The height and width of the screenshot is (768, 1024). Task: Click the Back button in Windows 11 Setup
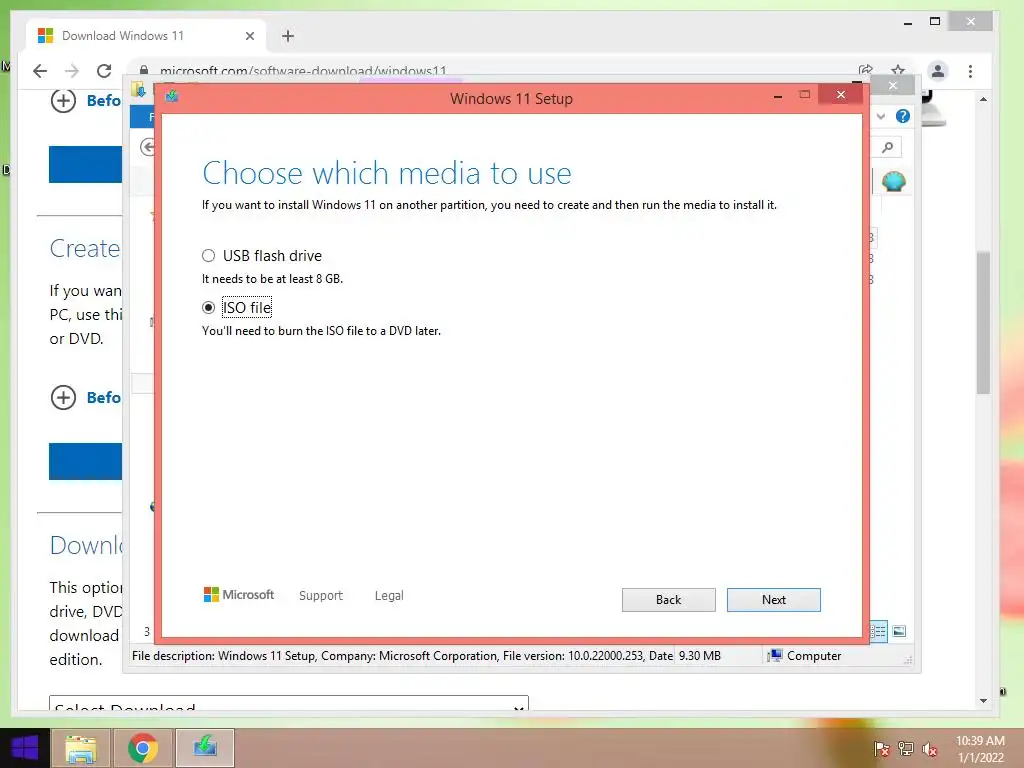668,600
